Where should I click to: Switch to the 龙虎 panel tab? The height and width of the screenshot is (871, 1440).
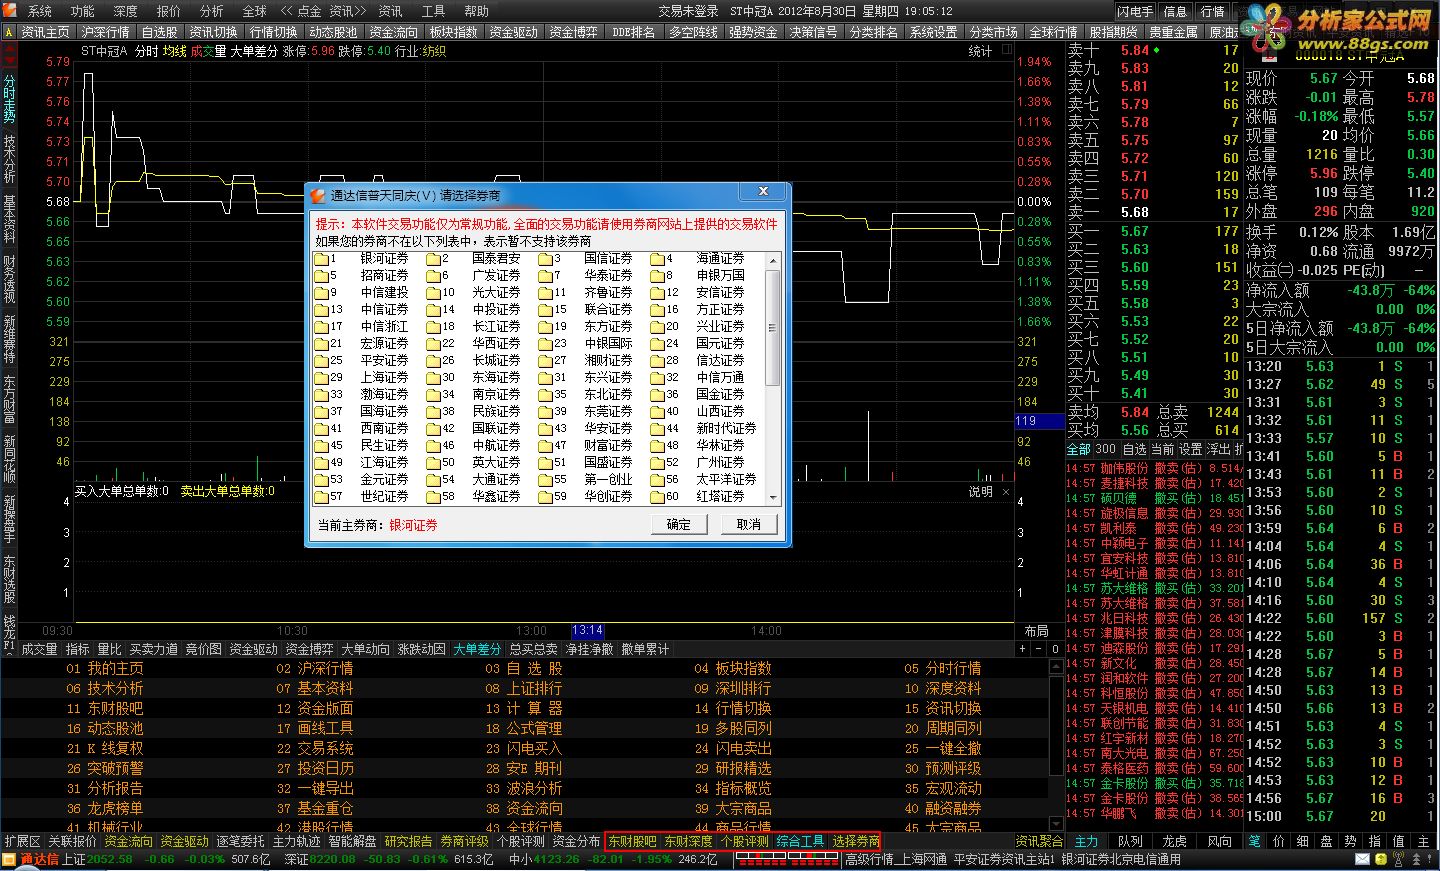tap(1175, 841)
